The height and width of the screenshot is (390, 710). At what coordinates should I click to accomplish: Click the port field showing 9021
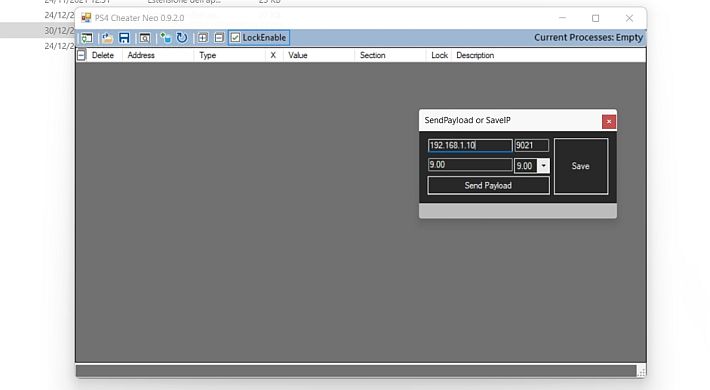click(x=532, y=145)
